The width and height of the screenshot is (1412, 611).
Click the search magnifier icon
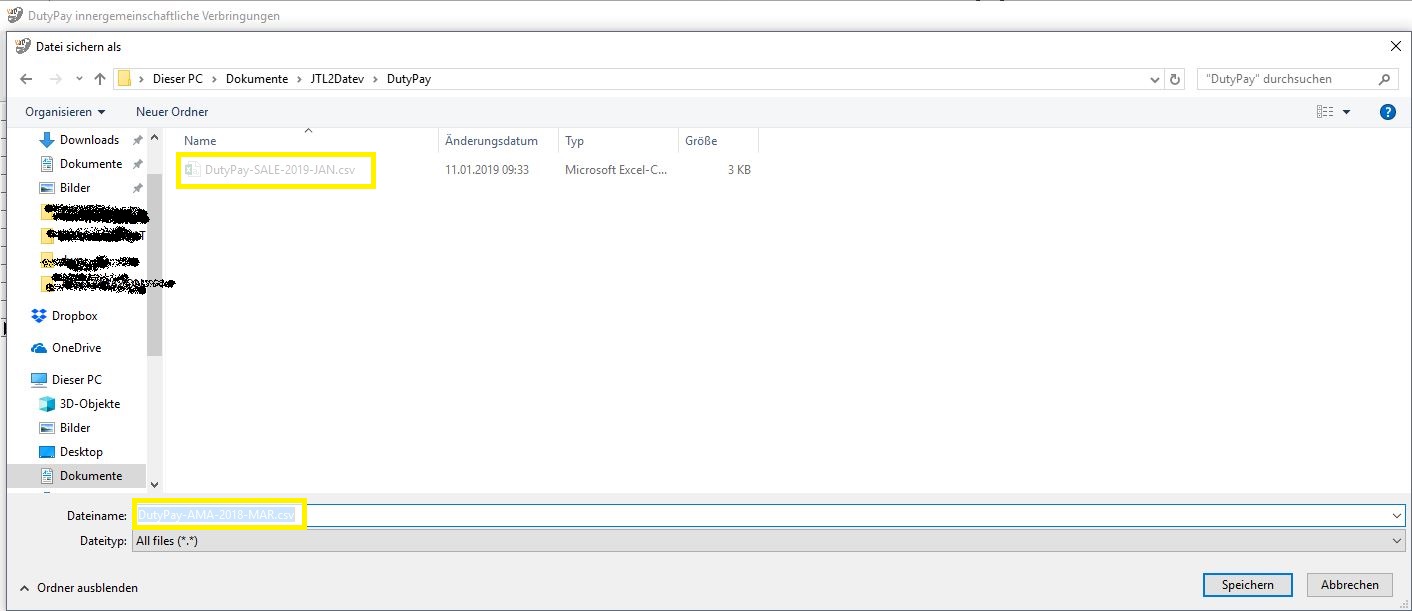[1385, 79]
